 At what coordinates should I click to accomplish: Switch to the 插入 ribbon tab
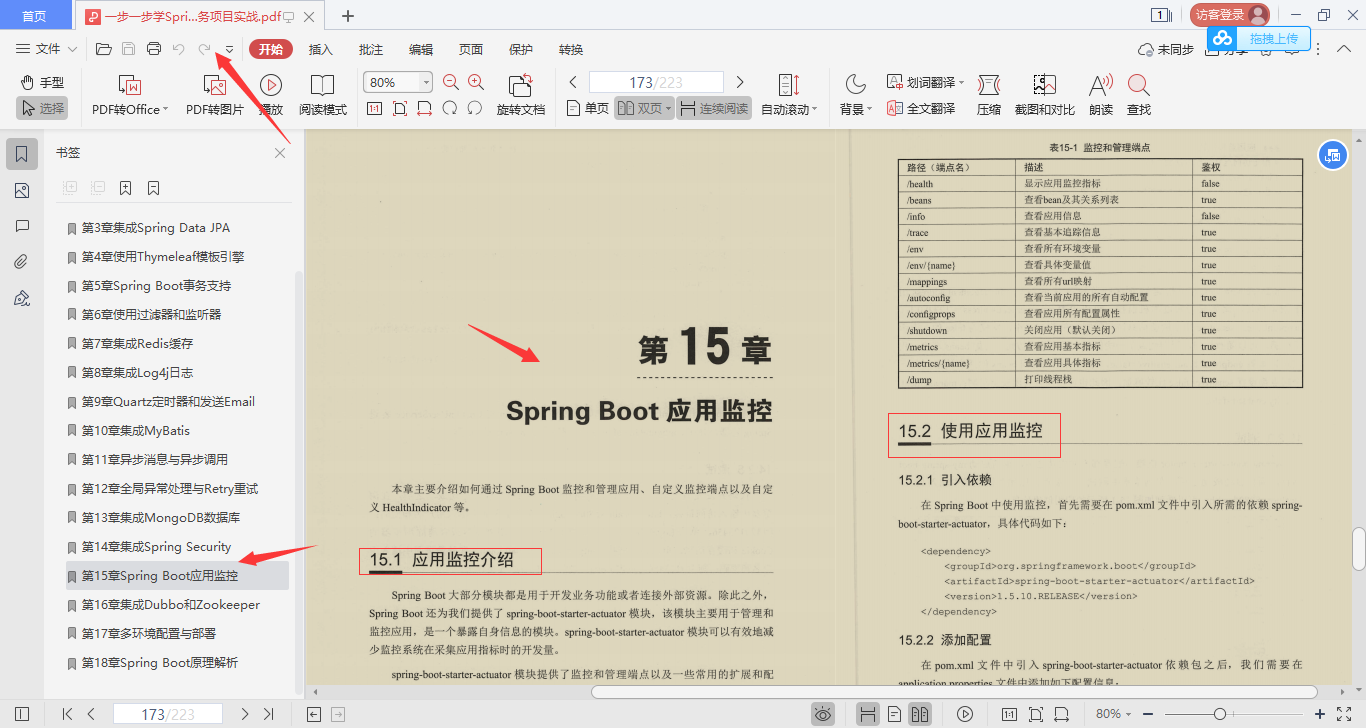(x=321, y=49)
